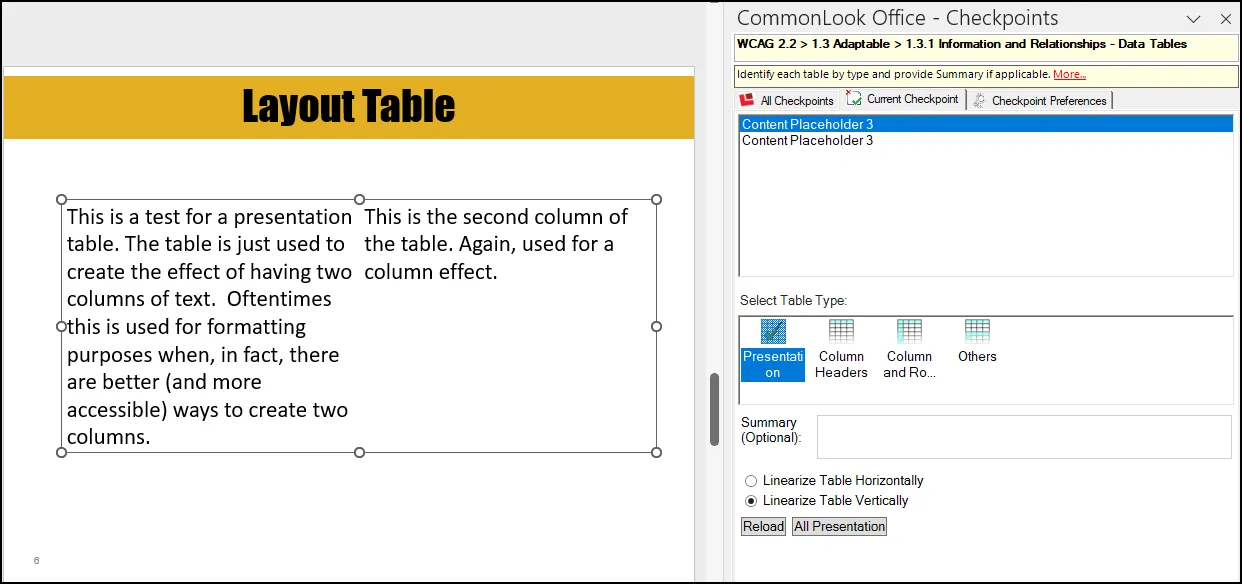Switch to the Current Checkpoint tab

(903, 99)
